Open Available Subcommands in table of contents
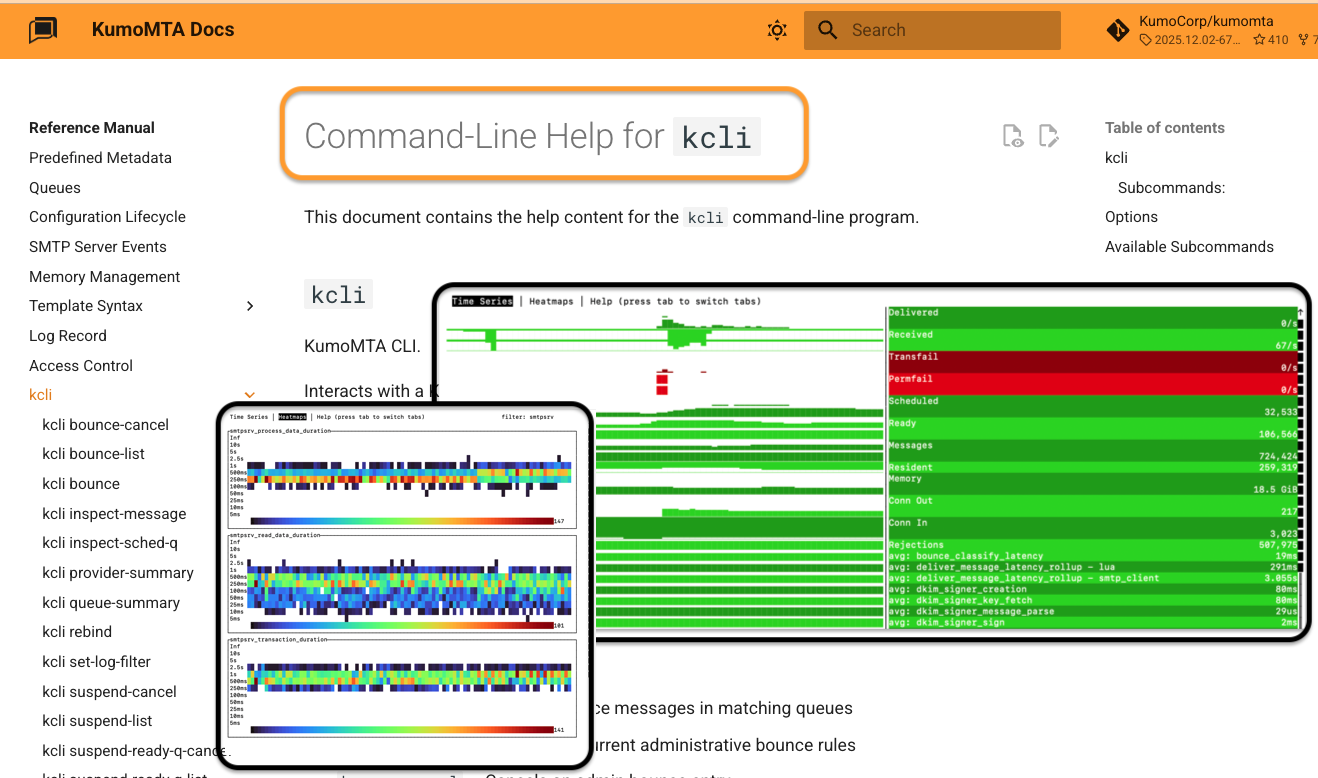This screenshot has width=1318, height=778. point(1190,246)
